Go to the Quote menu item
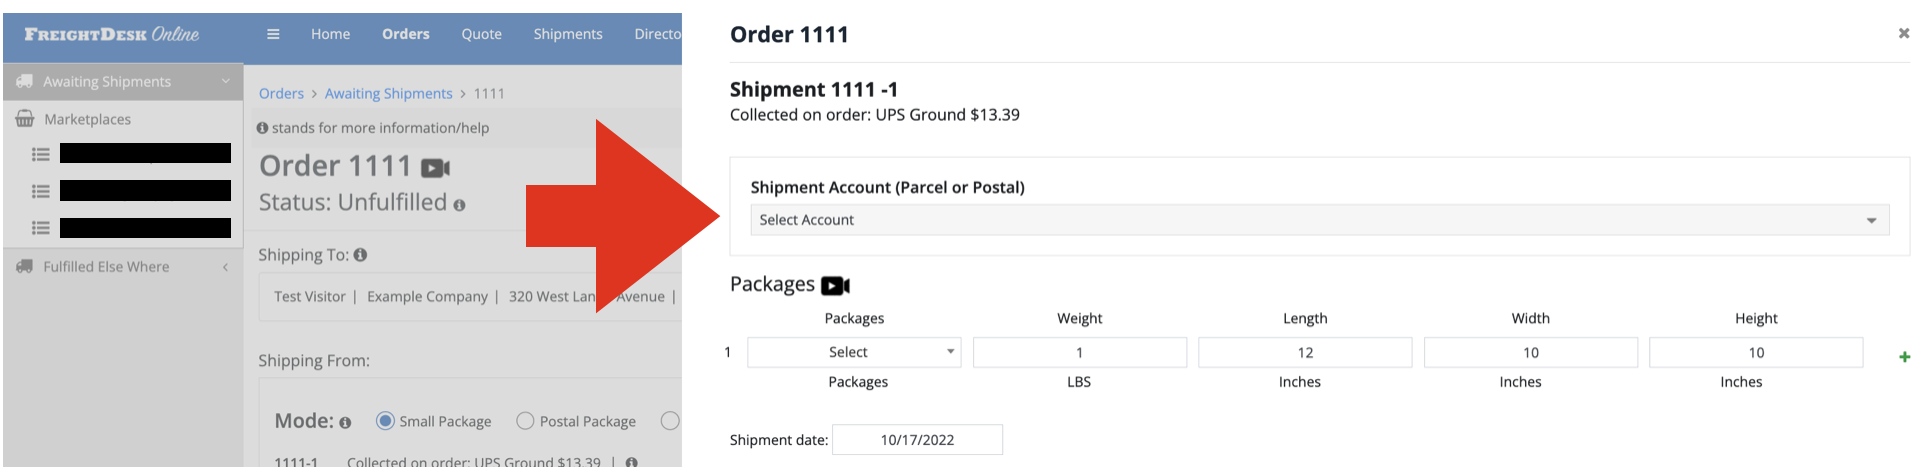Screen dimensions: 1932x472 click(481, 34)
